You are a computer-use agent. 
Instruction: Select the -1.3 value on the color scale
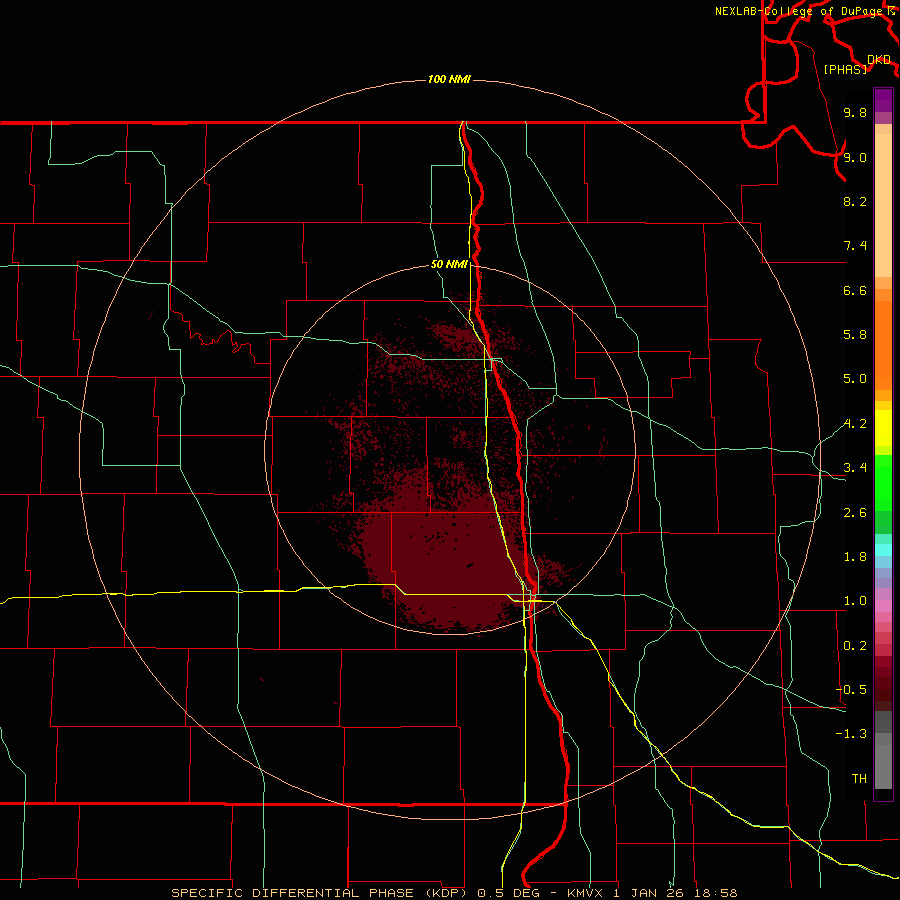click(851, 735)
